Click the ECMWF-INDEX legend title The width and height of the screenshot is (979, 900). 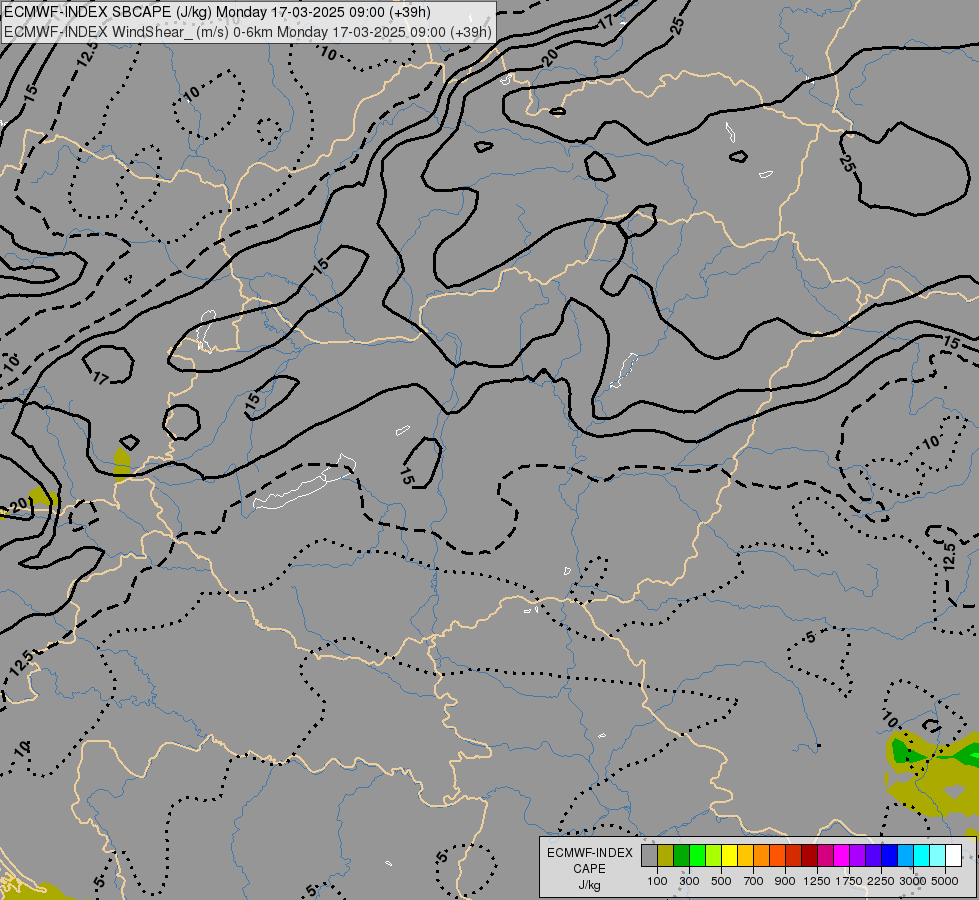590,853
